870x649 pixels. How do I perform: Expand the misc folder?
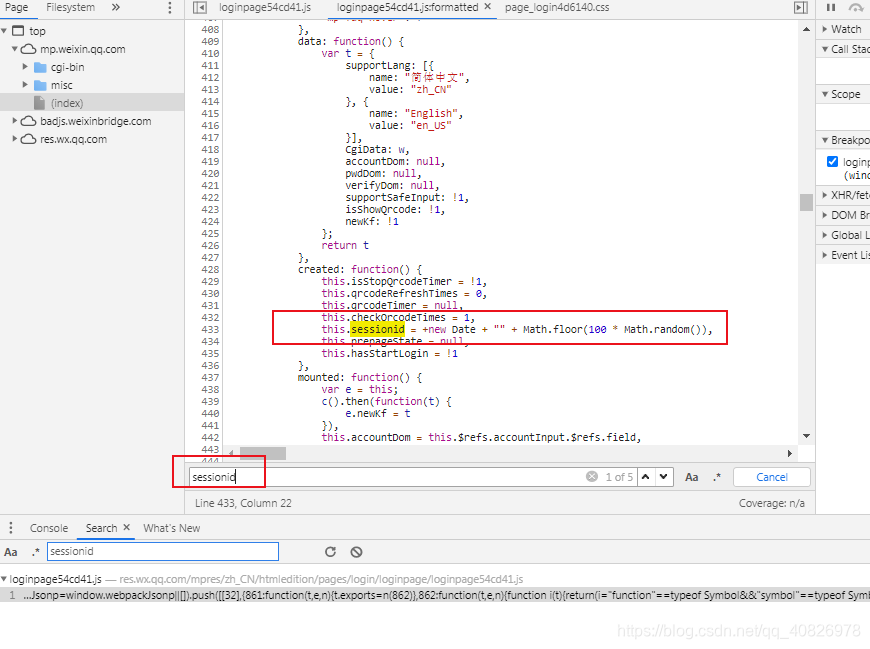[x=25, y=85]
